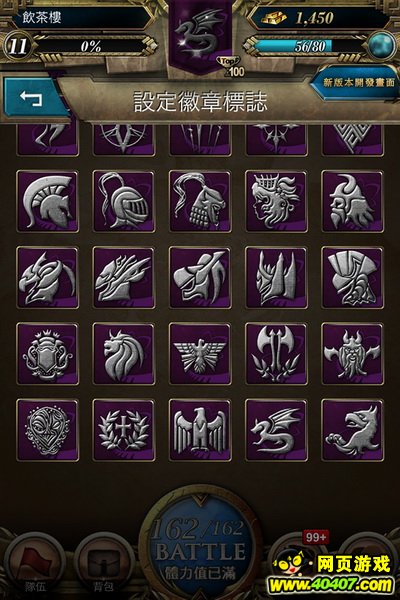Image resolution: width=400 pixels, height=600 pixels.
Task: Pick the crowned queen head emblem
Action: (276, 201)
